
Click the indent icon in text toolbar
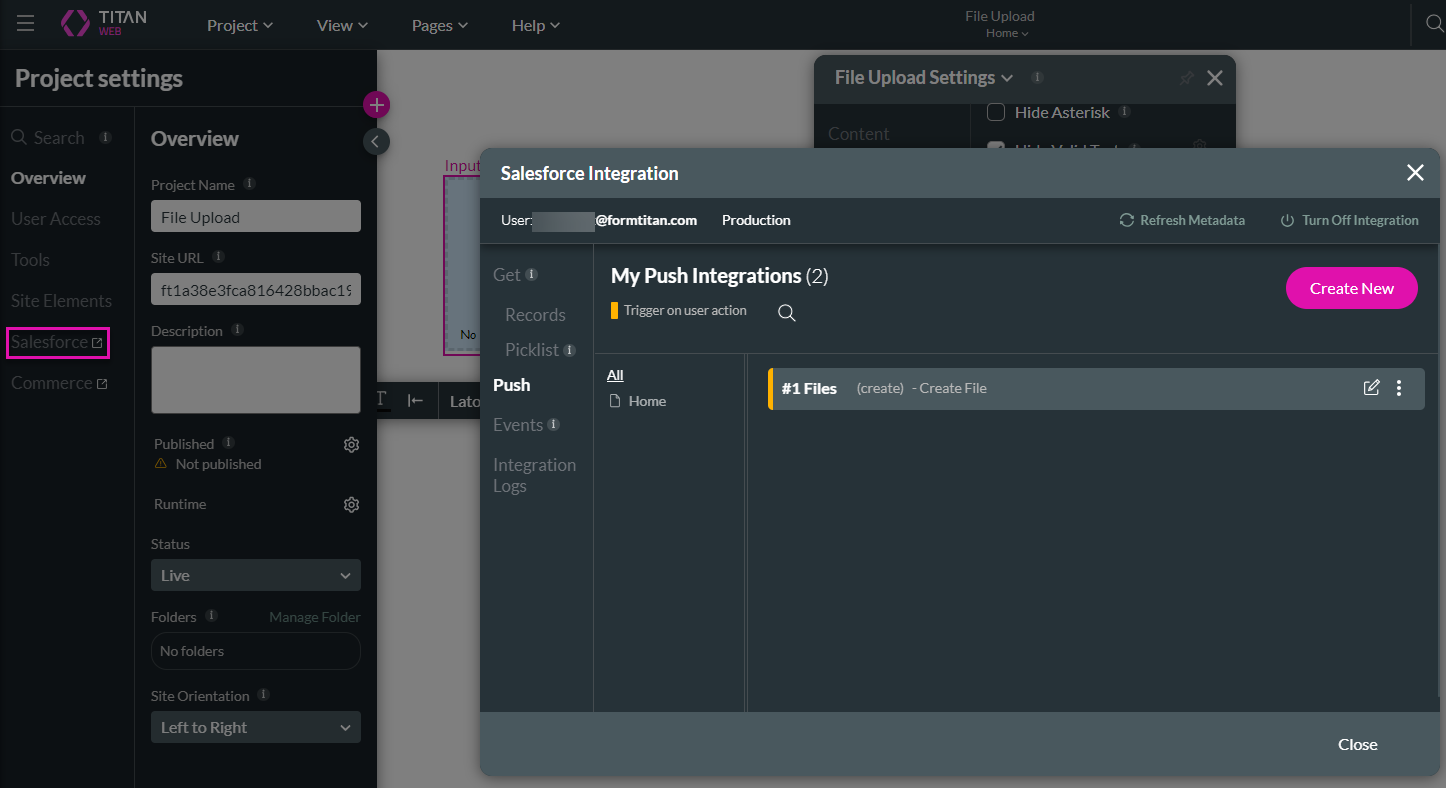click(415, 401)
